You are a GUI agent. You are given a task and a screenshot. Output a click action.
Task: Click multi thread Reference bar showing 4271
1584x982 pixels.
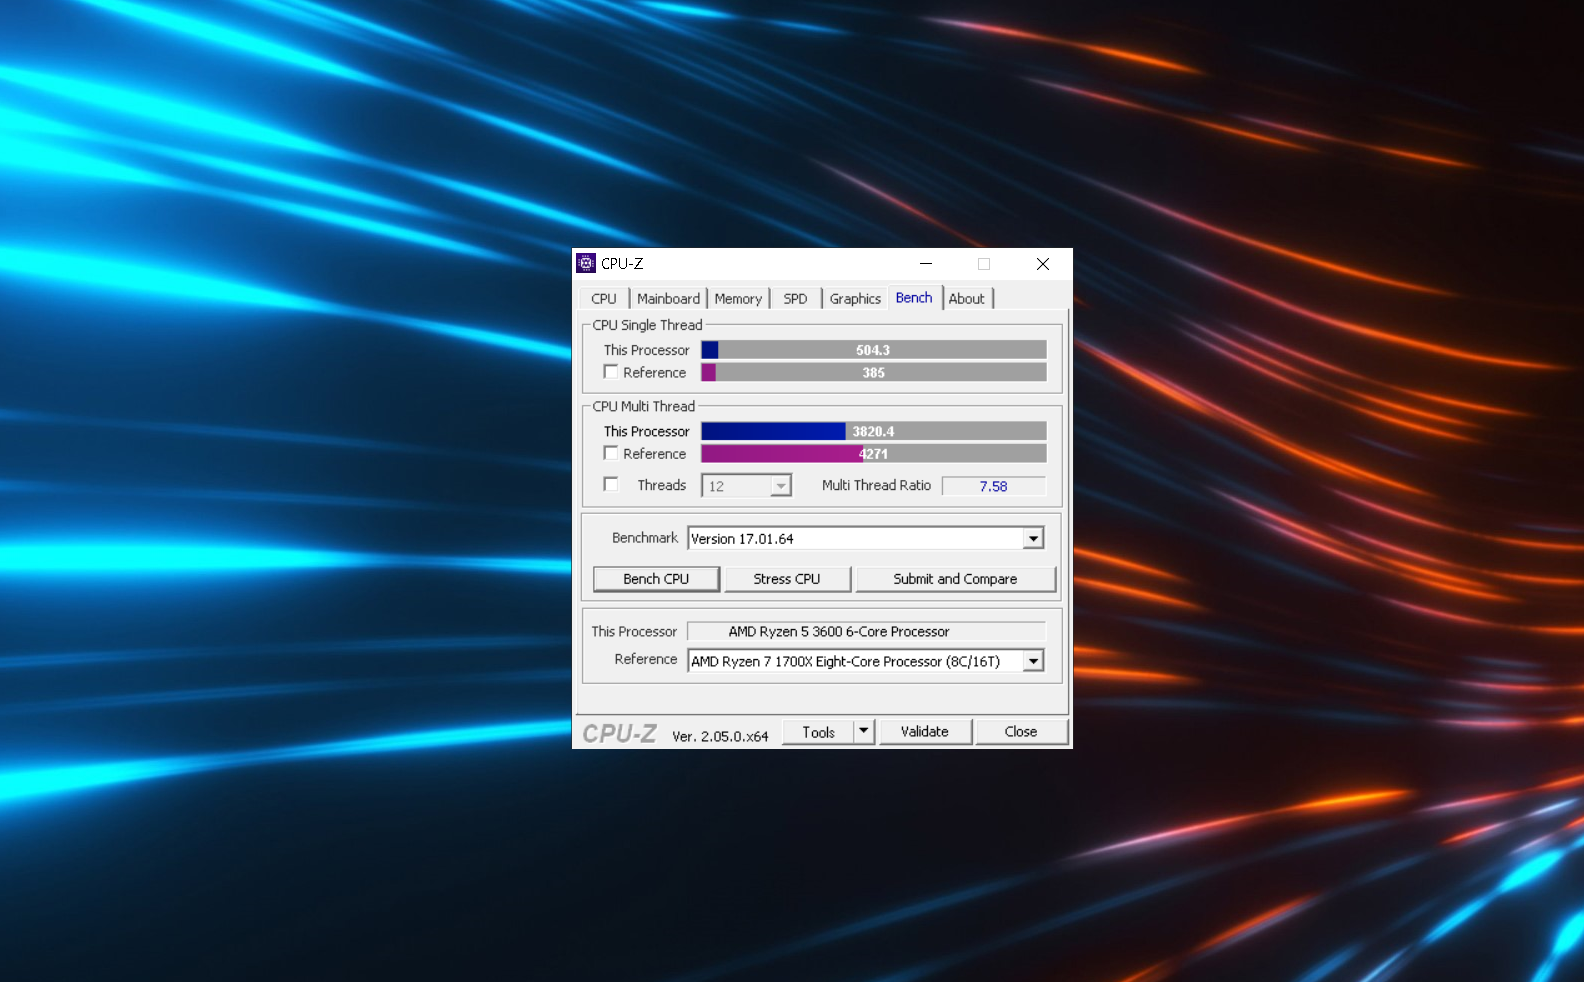(x=874, y=453)
